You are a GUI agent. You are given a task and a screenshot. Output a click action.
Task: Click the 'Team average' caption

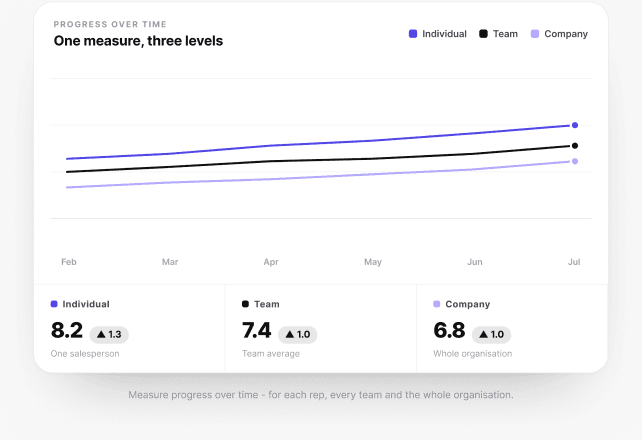click(x=271, y=354)
